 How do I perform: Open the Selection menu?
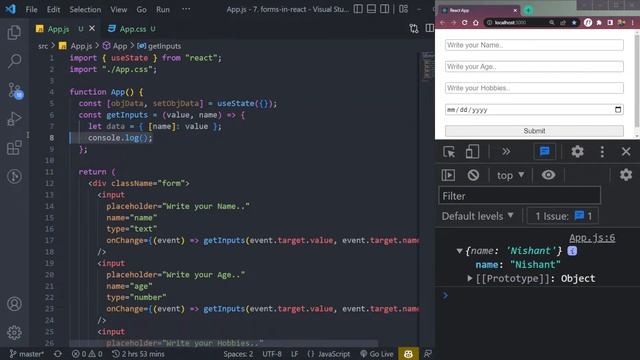pos(85,9)
